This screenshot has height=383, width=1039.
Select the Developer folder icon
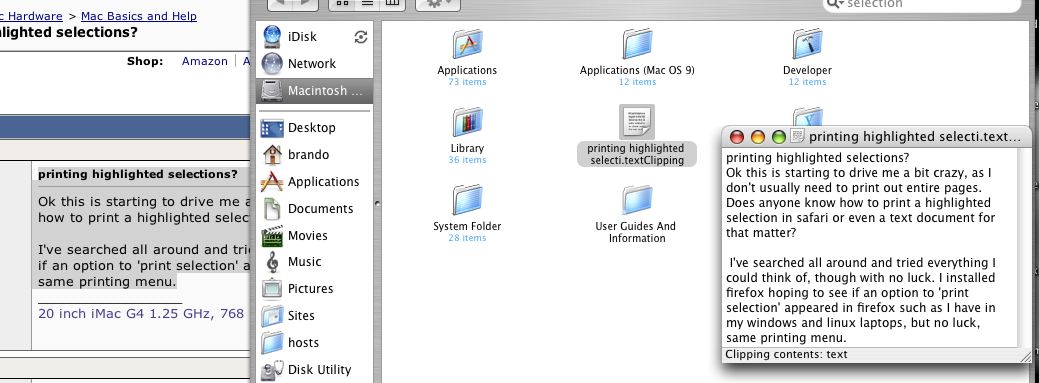807,45
